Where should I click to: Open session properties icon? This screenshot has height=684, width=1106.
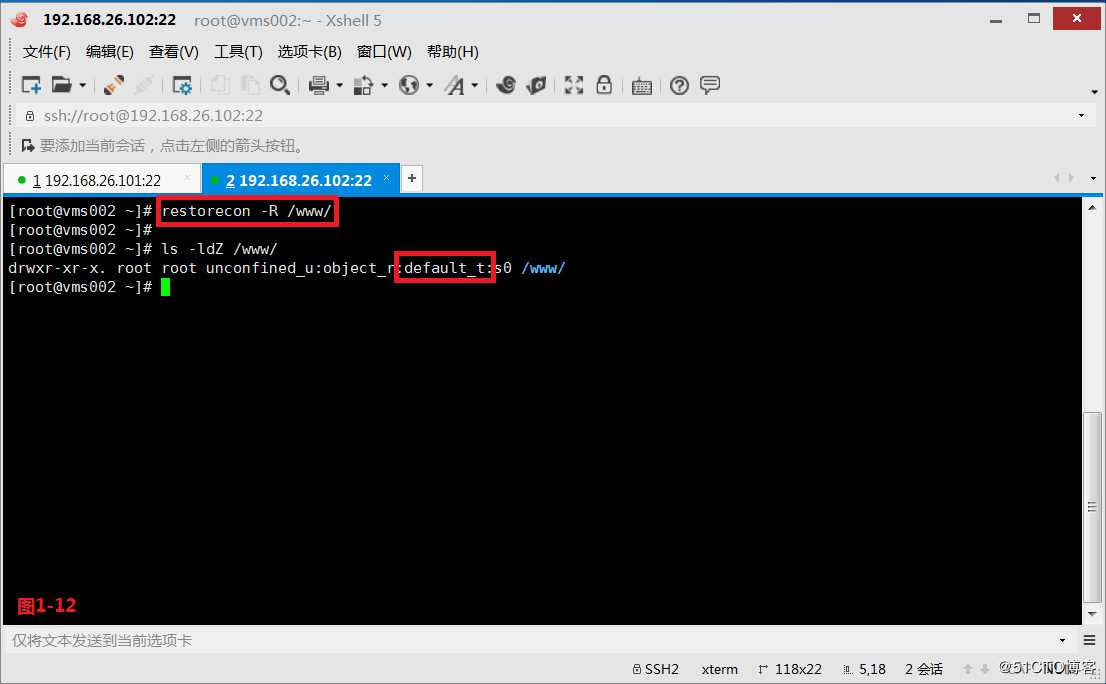182,85
